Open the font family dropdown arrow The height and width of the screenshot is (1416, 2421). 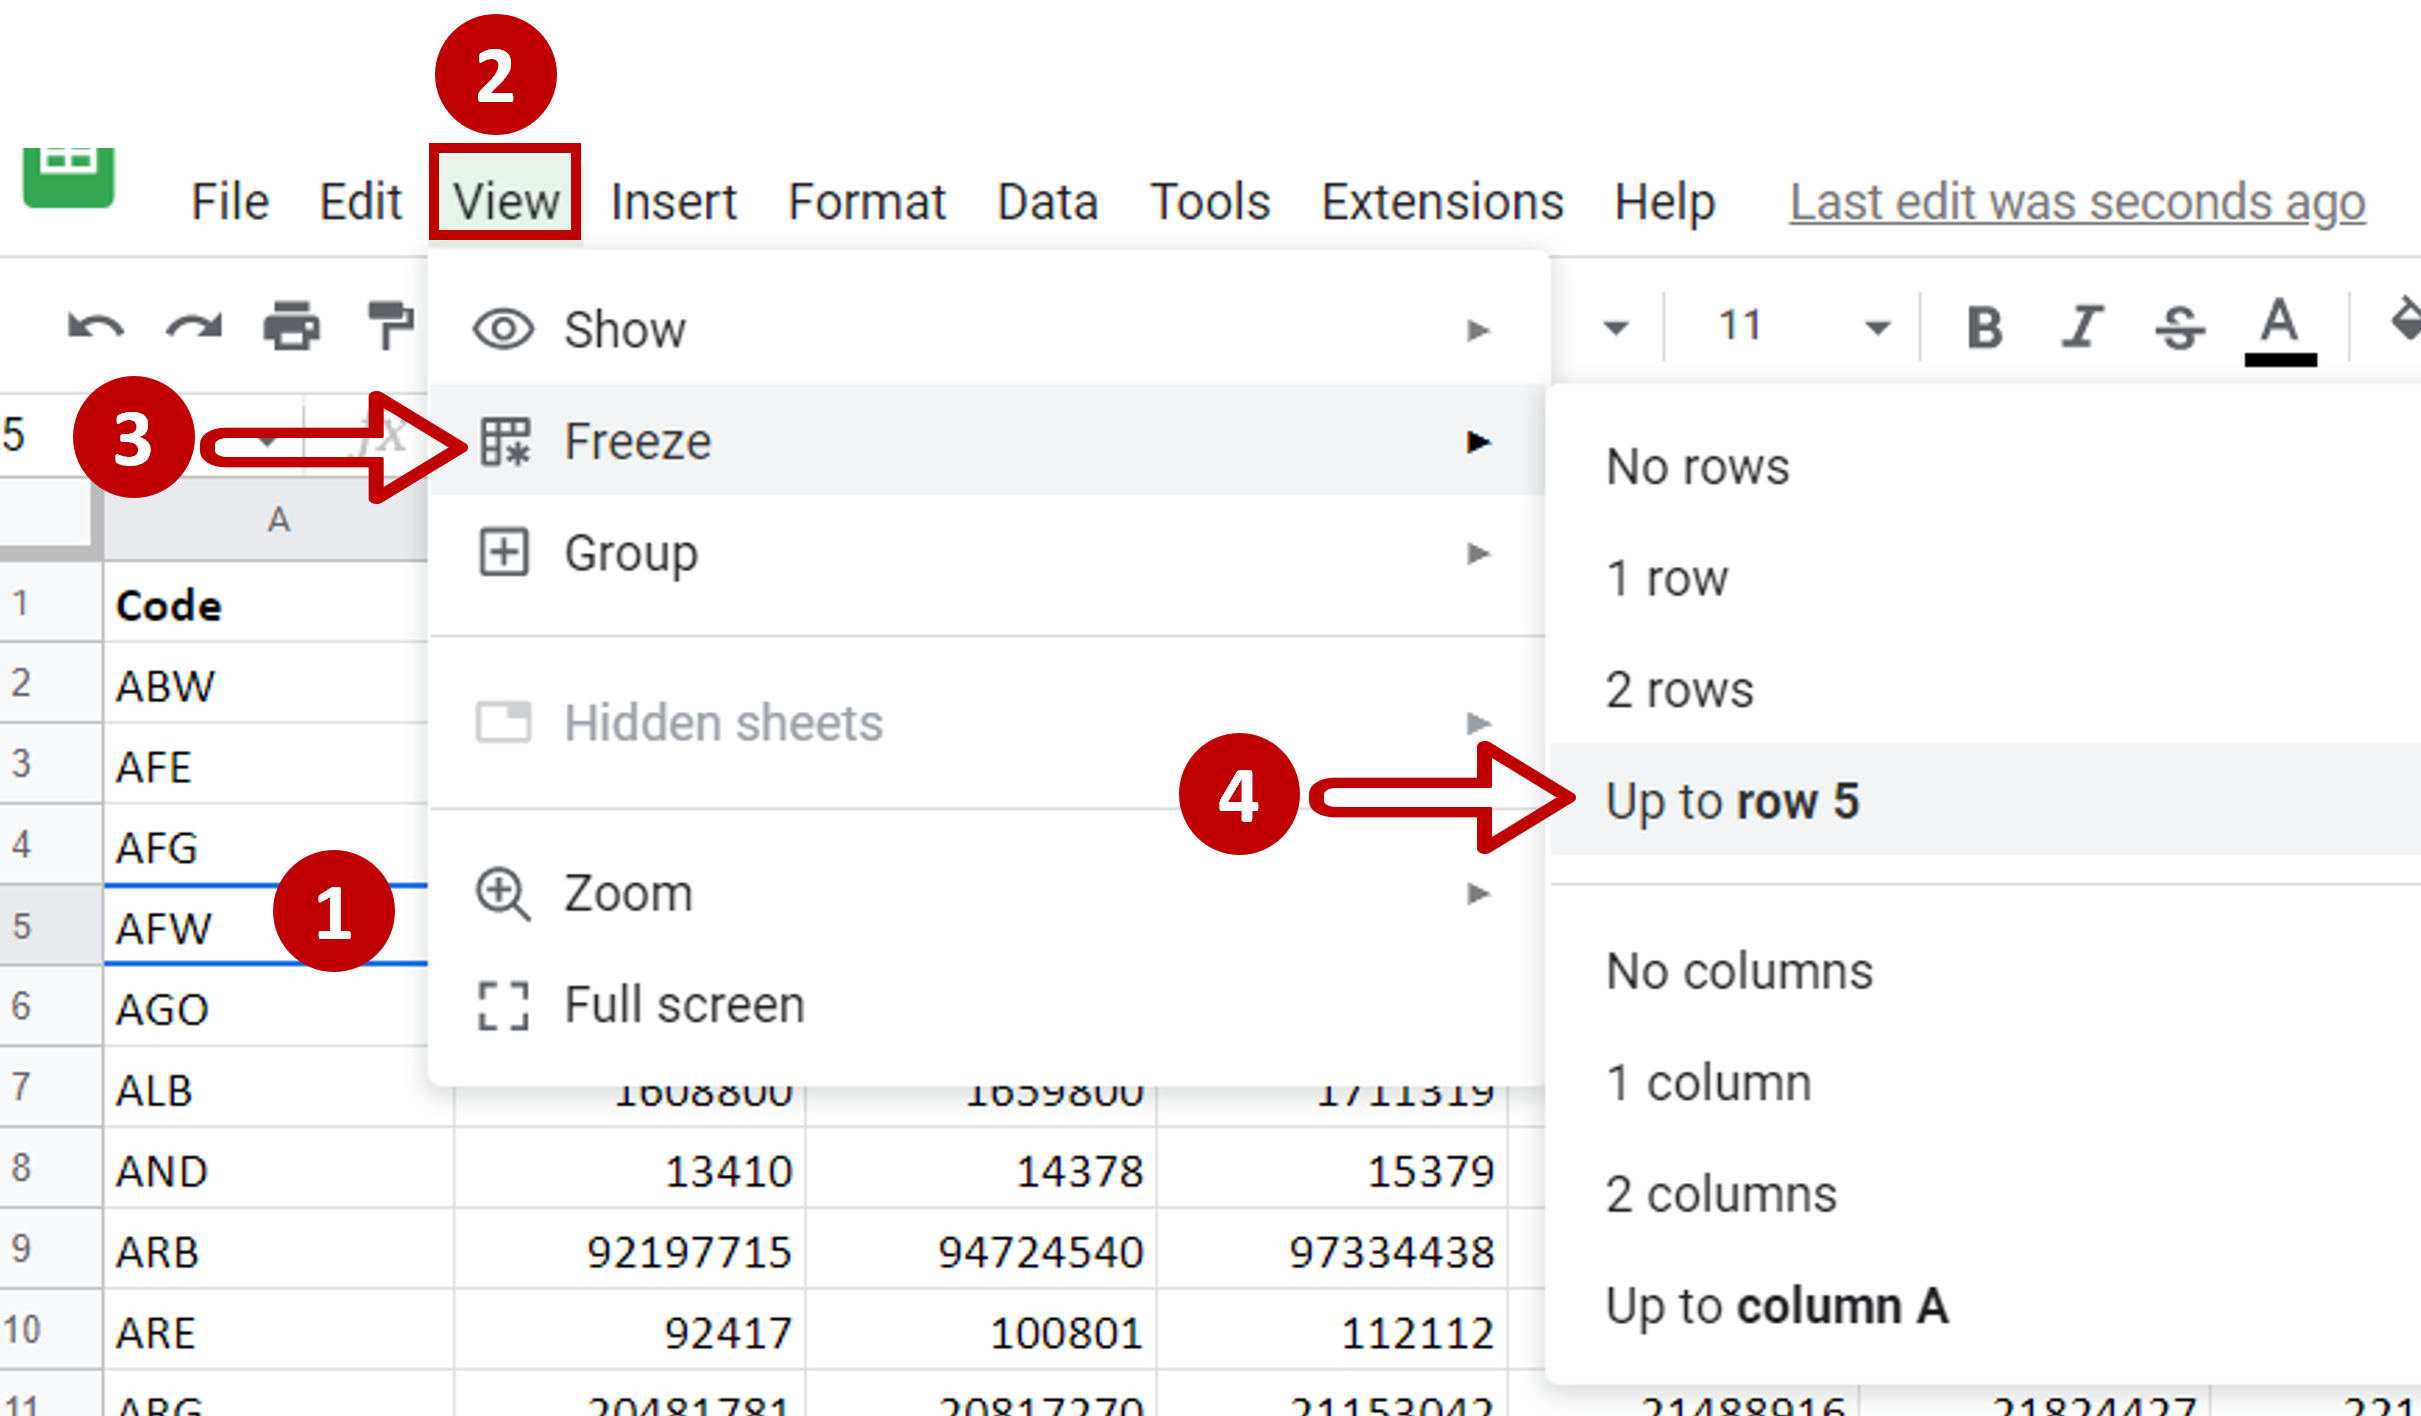click(1616, 327)
